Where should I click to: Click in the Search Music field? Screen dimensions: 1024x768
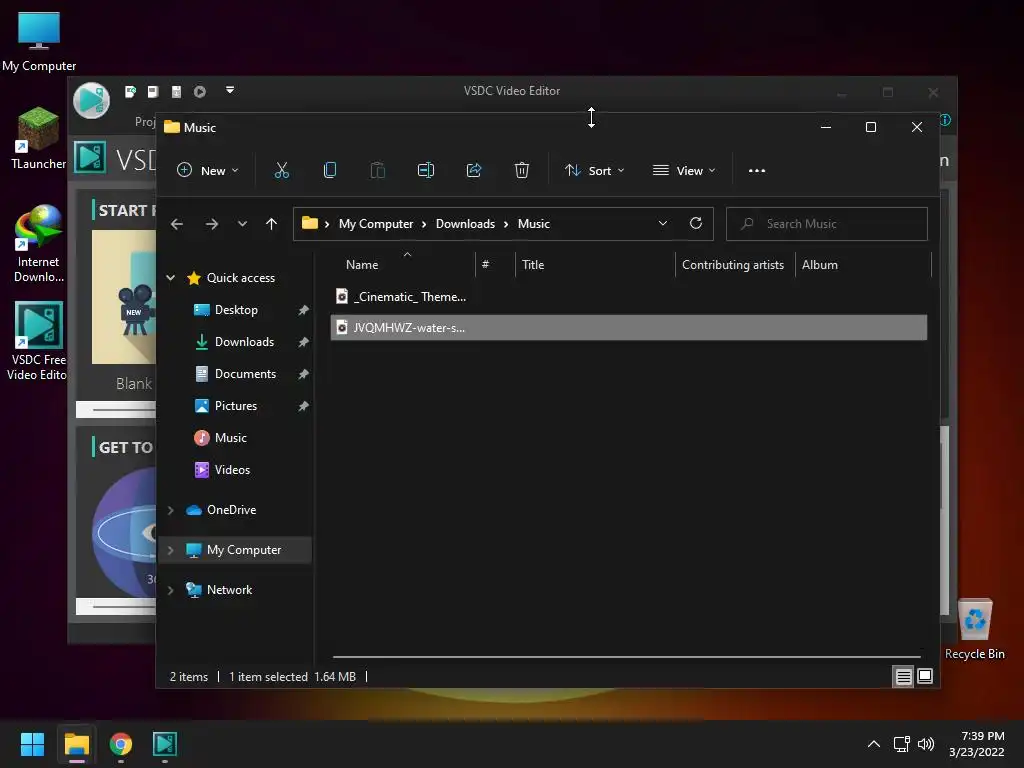(x=827, y=223)
